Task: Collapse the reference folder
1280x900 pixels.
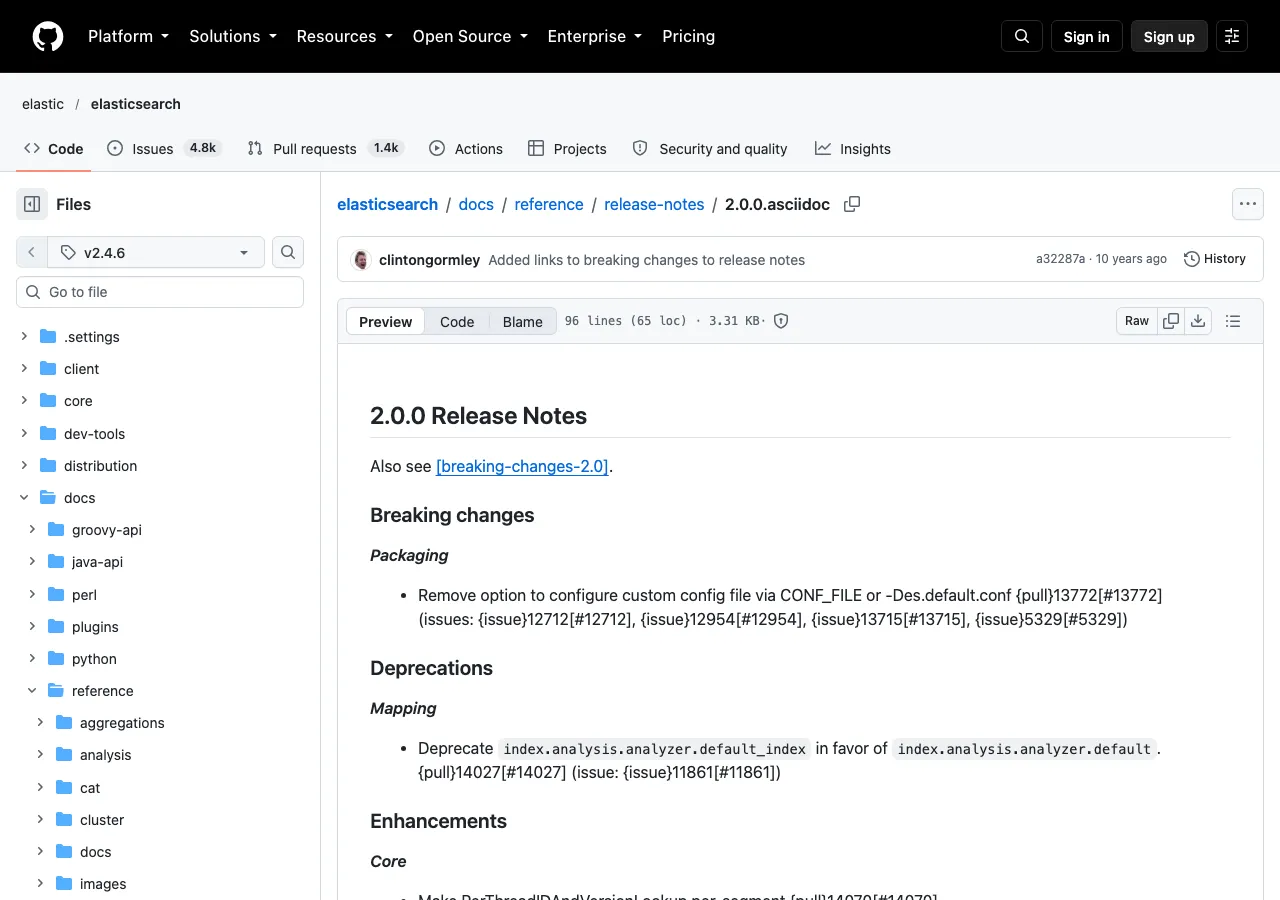Action: pos(32,691)
